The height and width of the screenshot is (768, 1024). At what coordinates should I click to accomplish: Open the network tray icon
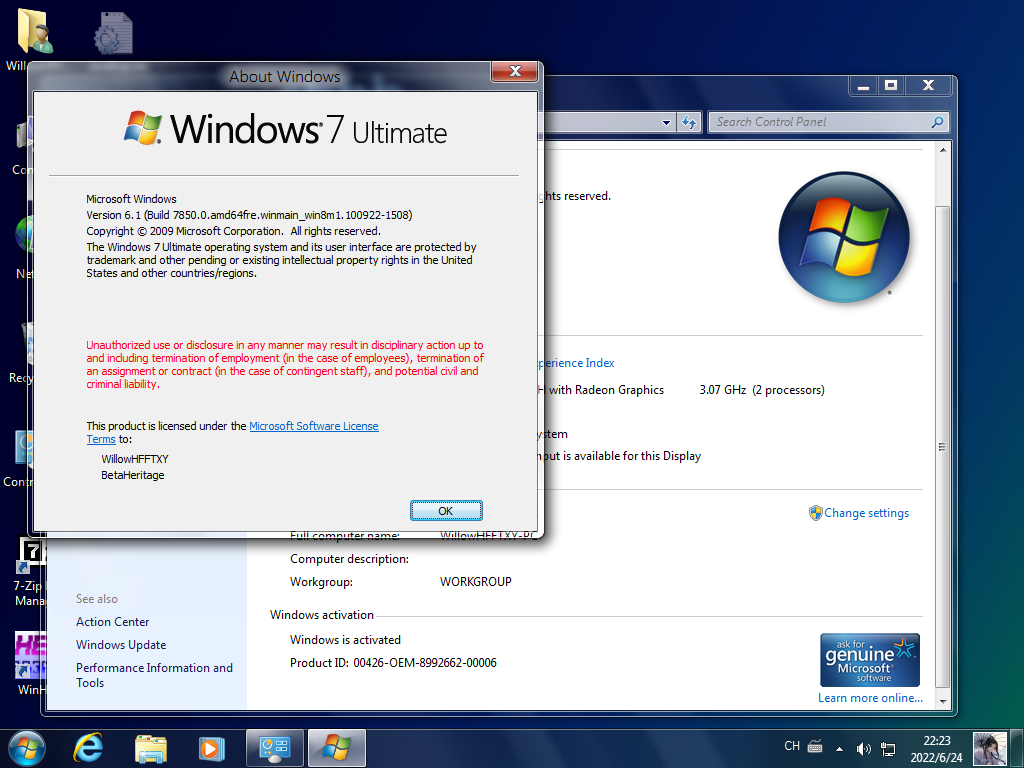[x=888, y=748]
